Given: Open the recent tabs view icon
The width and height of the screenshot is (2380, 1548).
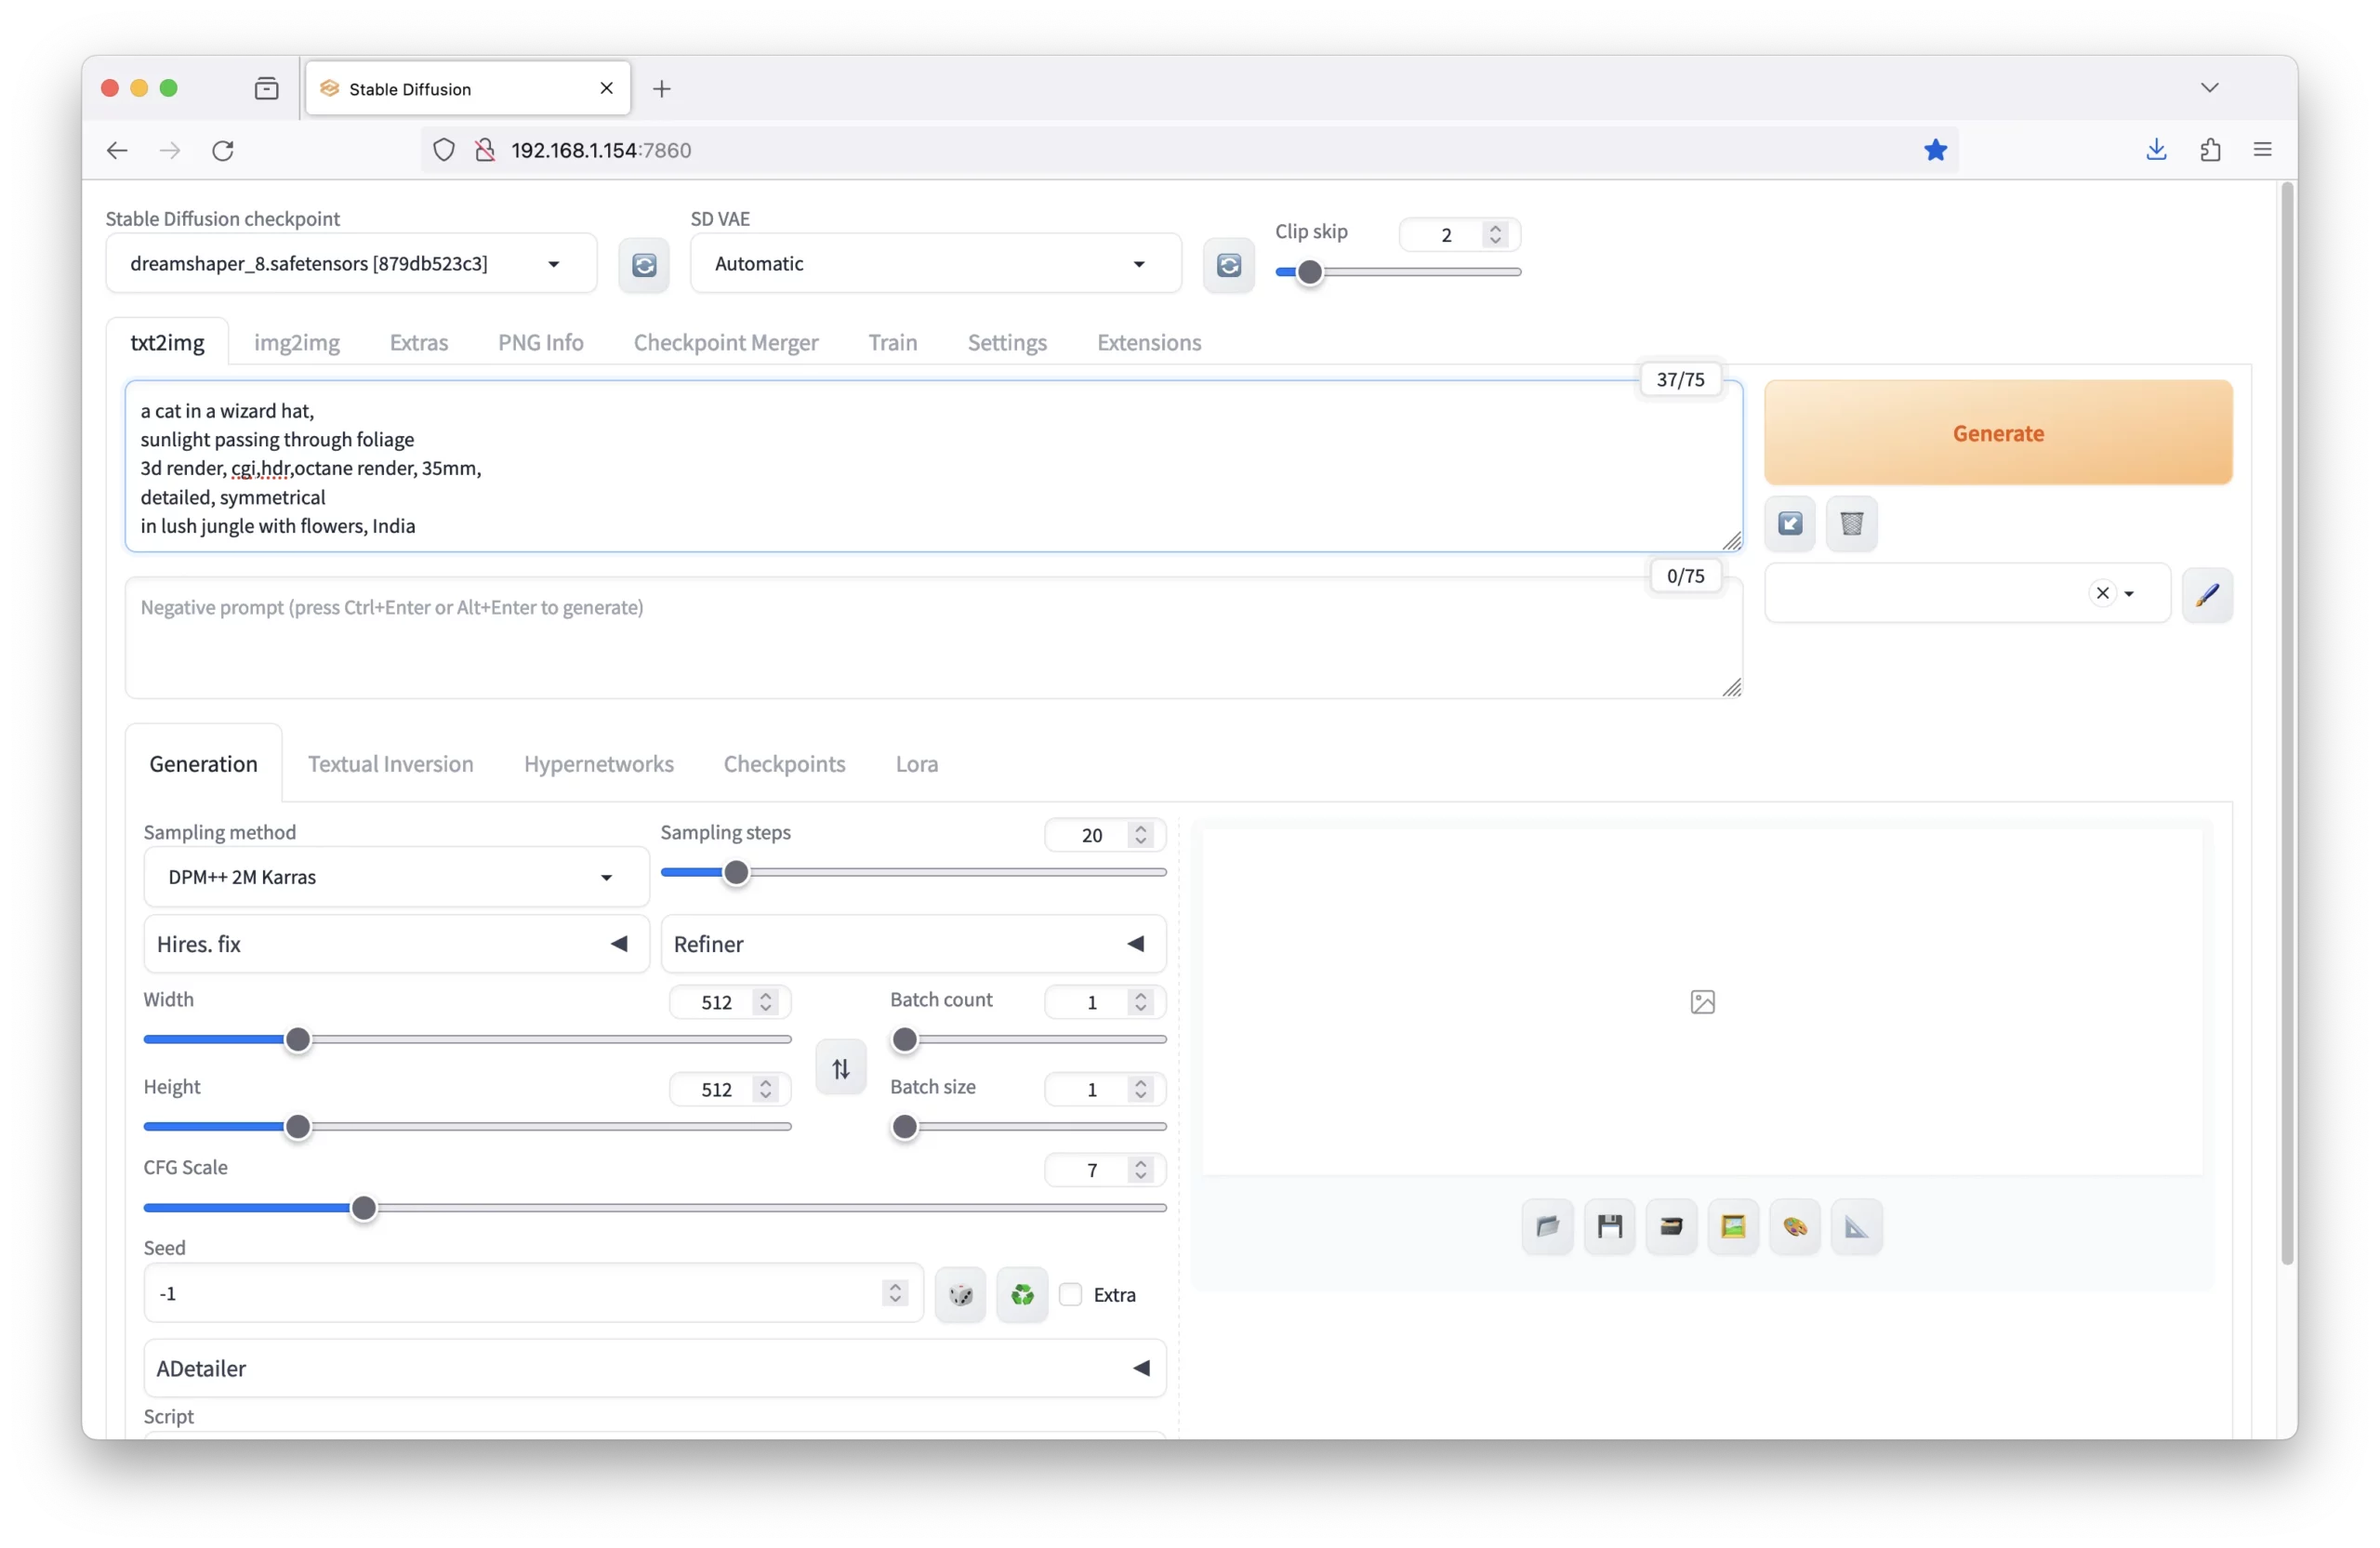Looking at the screenshot, I should 266,89.
